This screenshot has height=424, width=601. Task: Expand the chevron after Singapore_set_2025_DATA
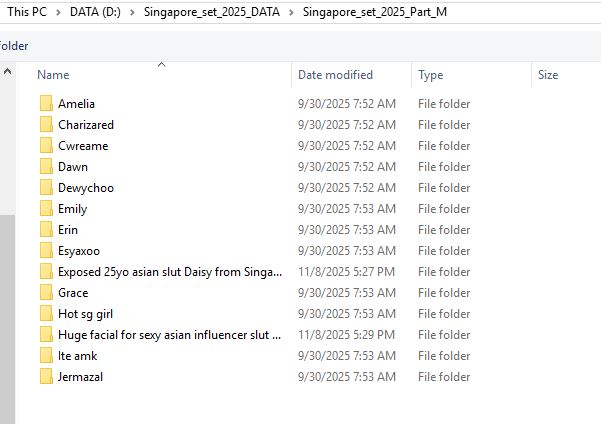tap(291, 12)
